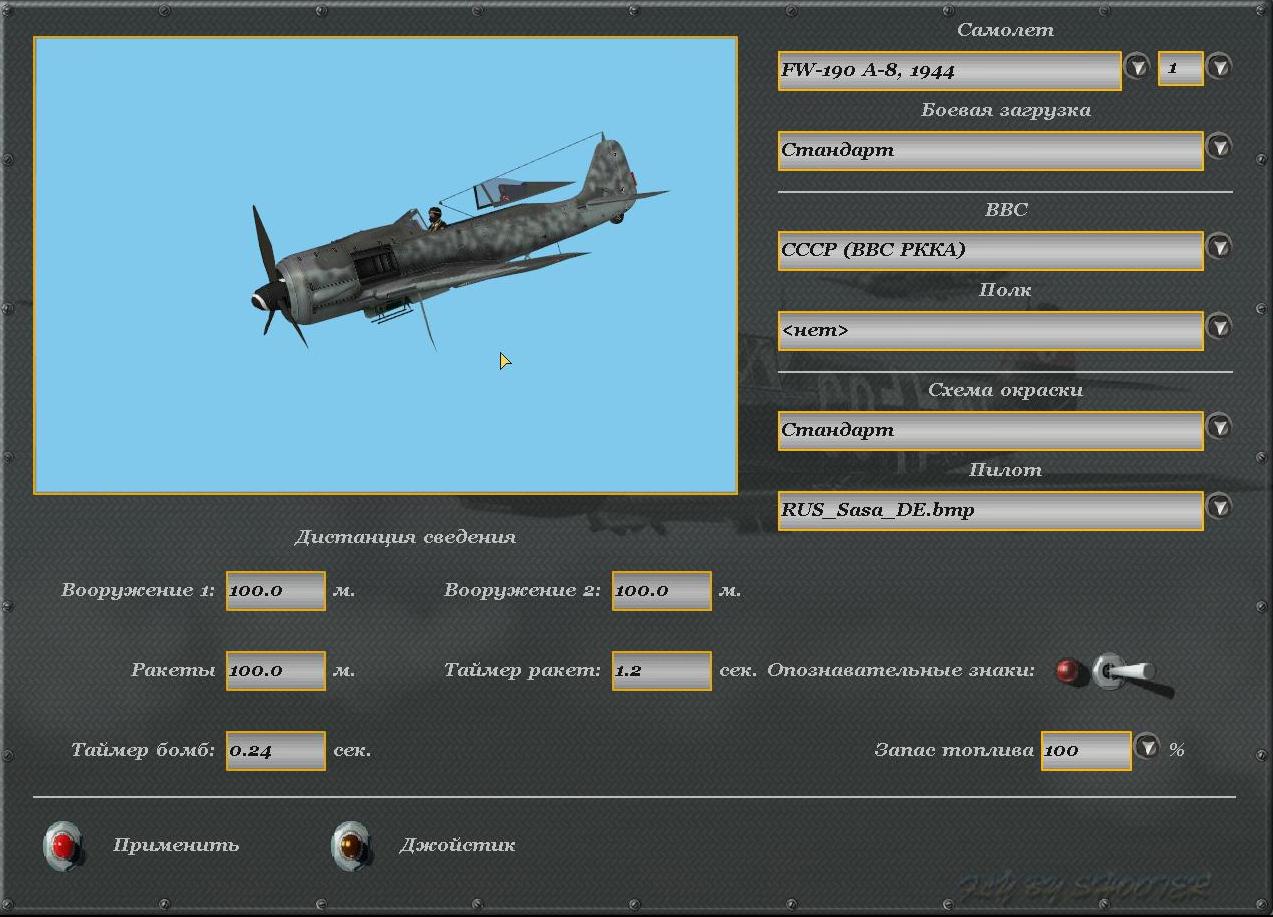Open the Схема окраски dropdown arrow
Image resolution: width=1273 pixels, height=917 pixels.
[x=1218, y=427]
